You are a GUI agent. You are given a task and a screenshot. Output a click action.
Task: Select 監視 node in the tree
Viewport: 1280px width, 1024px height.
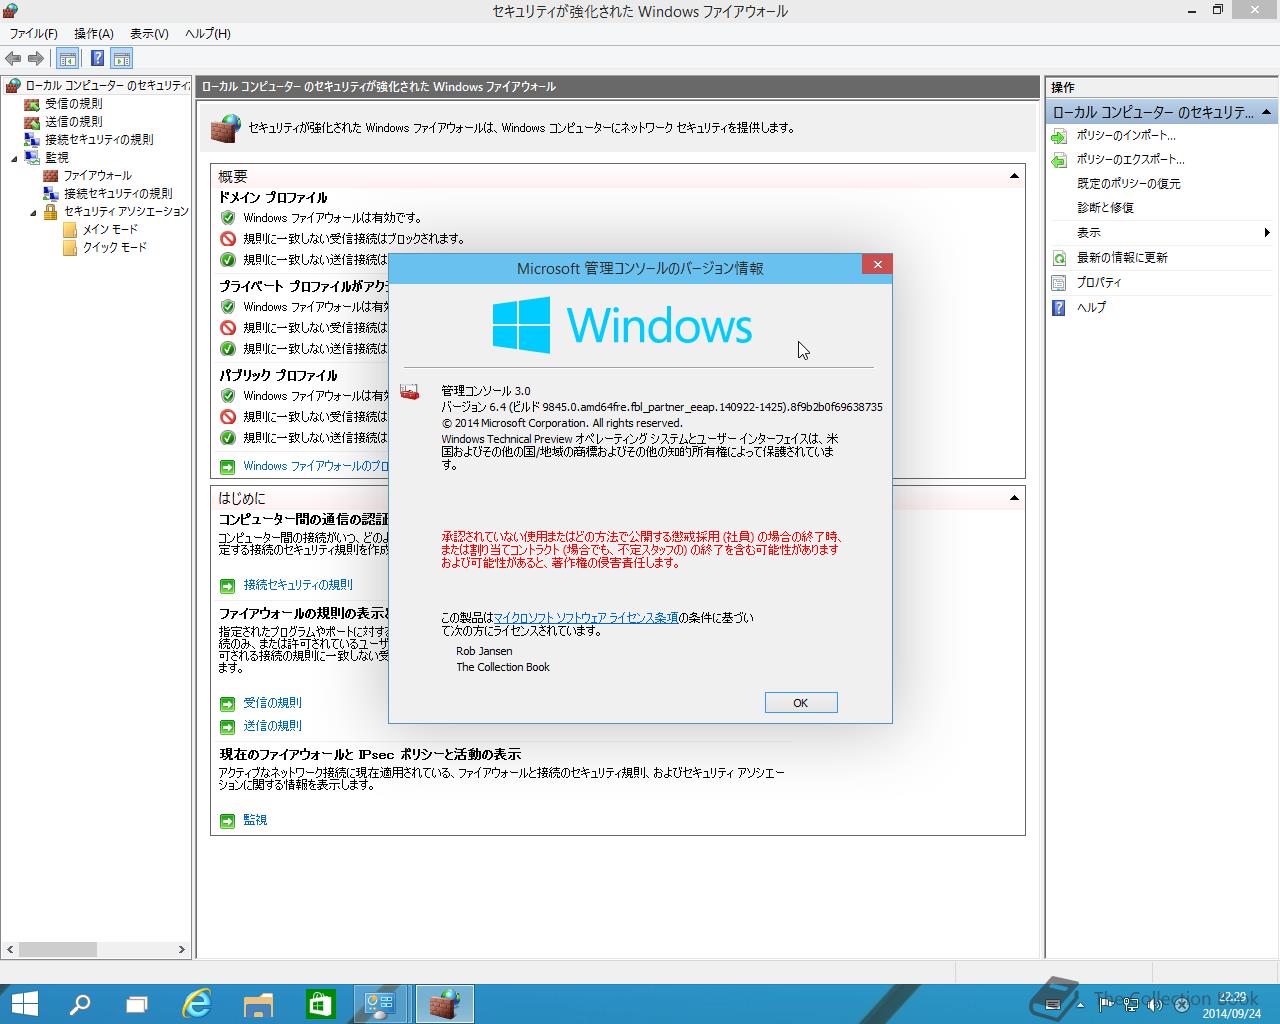pyautogui.click(x=57, y=158)
